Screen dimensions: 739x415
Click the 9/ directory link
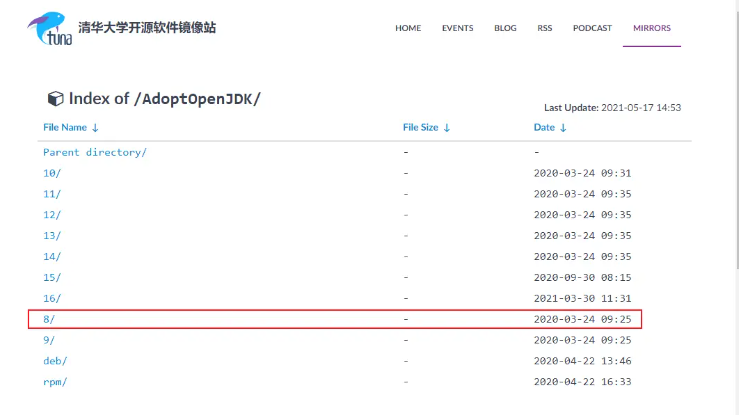coord(49,340)
